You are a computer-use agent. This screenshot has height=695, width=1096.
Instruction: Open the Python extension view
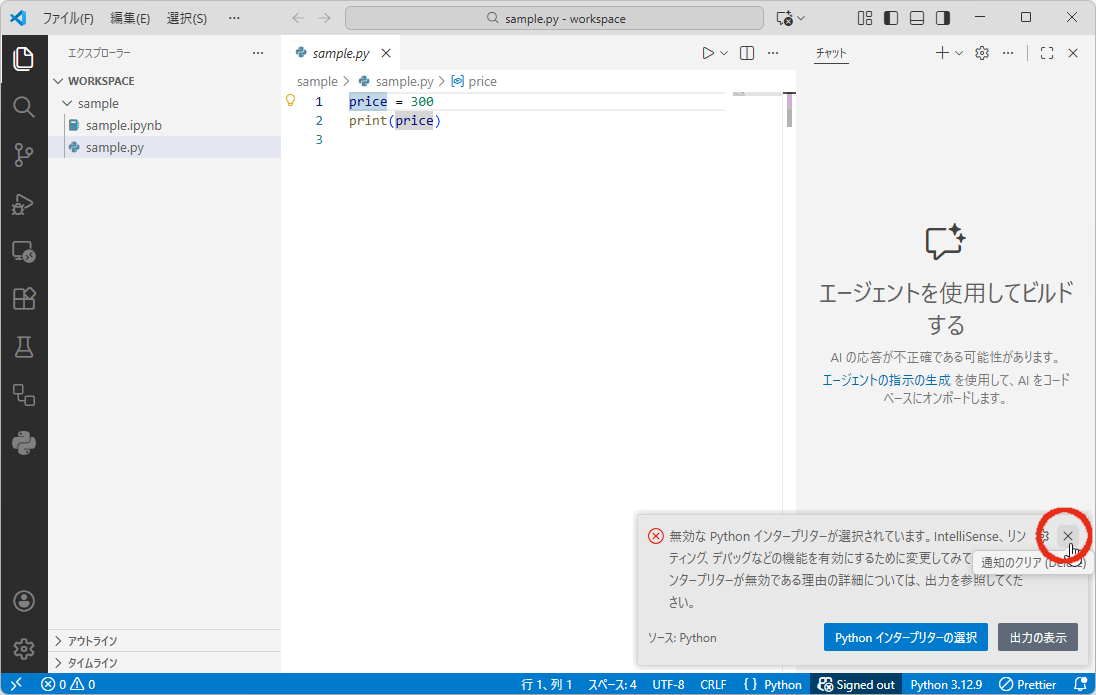point(24,443)
